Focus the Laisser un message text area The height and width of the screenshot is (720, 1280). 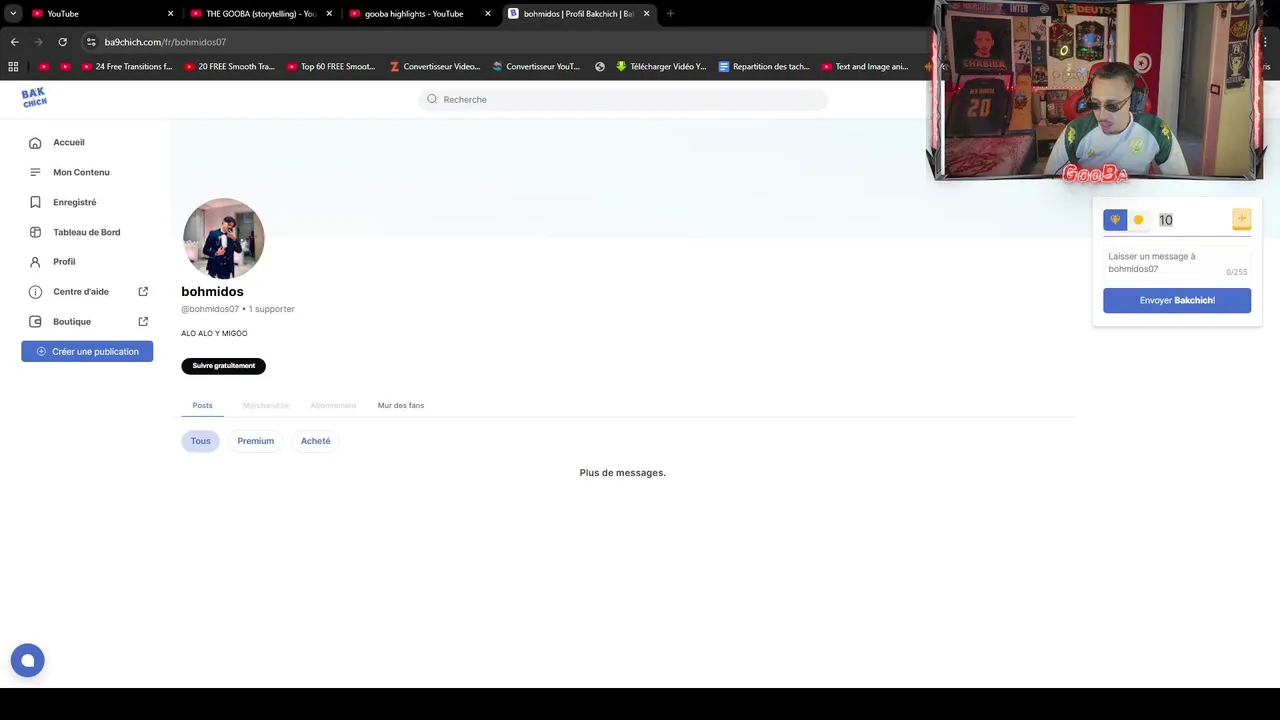[1177, 263]
